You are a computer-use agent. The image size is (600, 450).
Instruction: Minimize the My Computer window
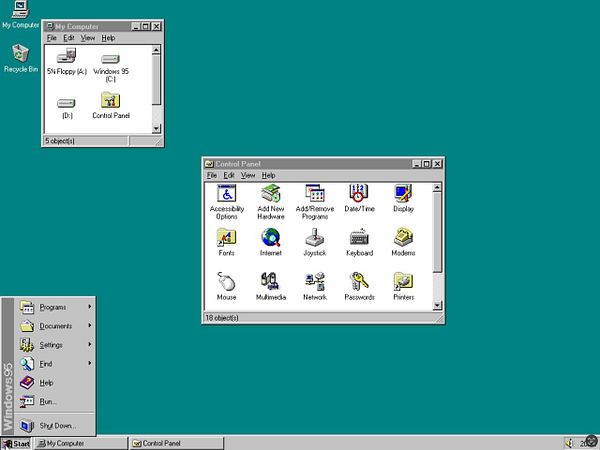point(136,26)
